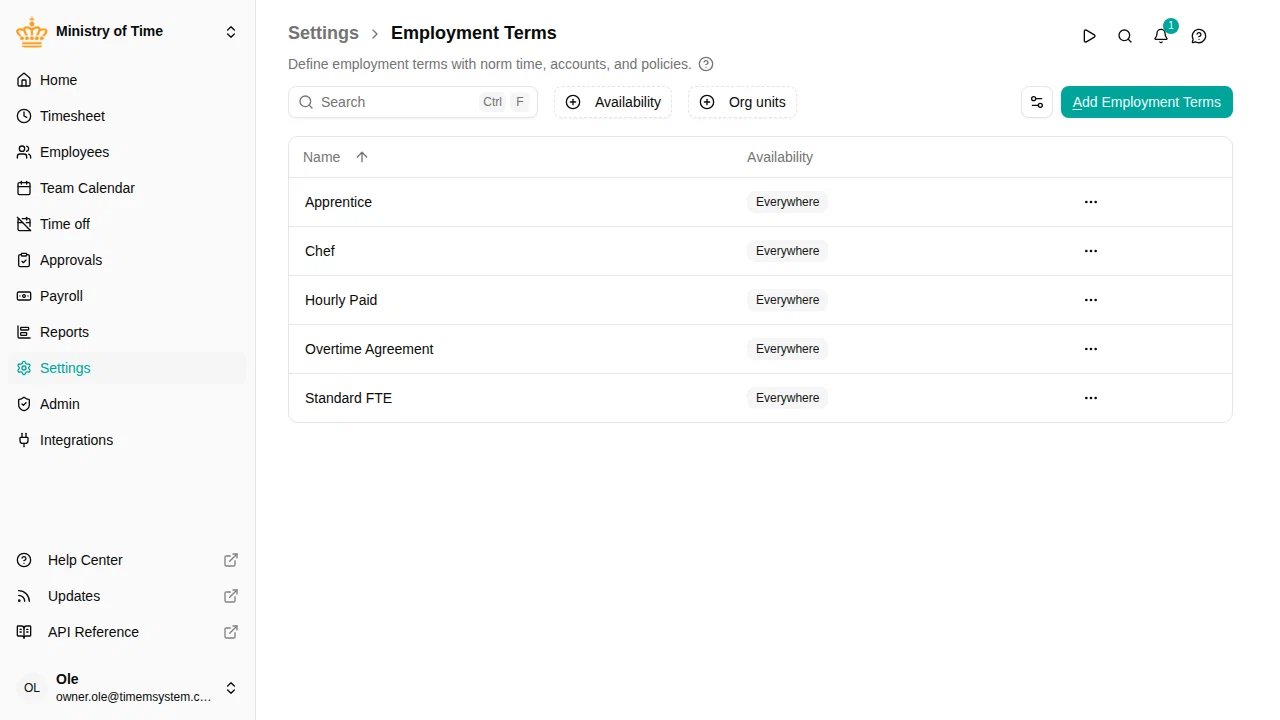Select the Apprentice employment term
1280x720 pixels.
tap(338, 202)
